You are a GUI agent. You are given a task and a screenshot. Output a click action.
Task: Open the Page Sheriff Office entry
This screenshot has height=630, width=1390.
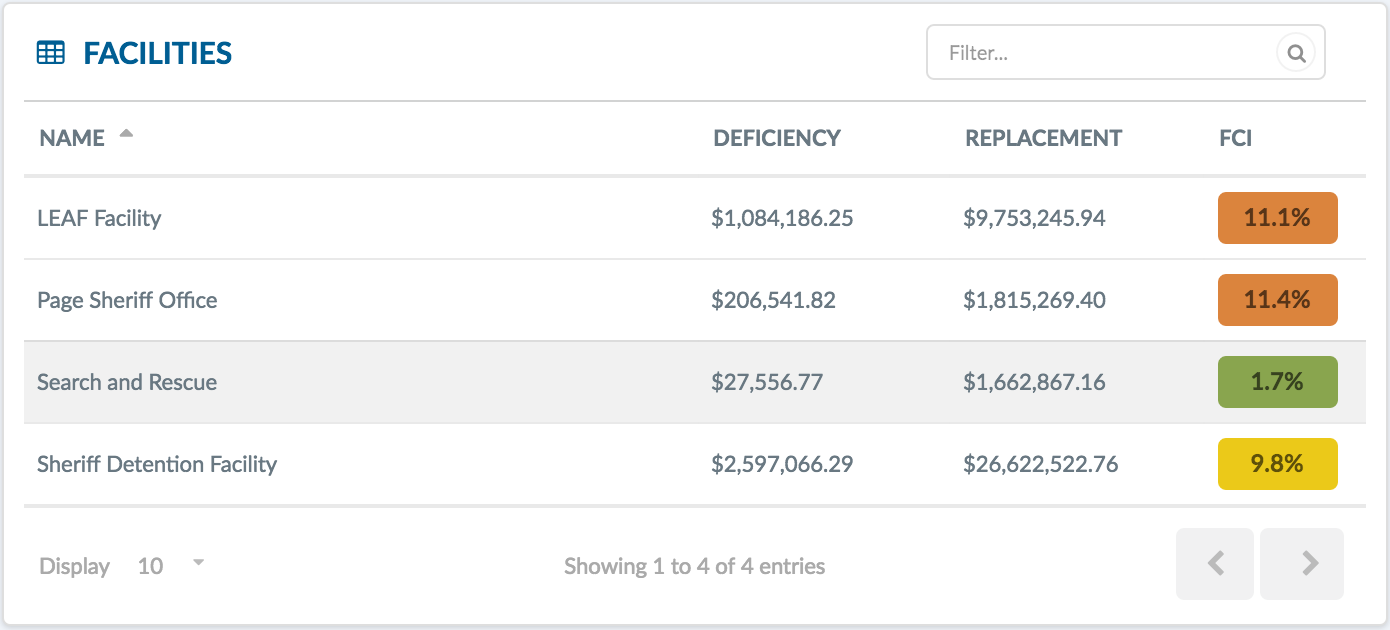(x=695, y=300)
